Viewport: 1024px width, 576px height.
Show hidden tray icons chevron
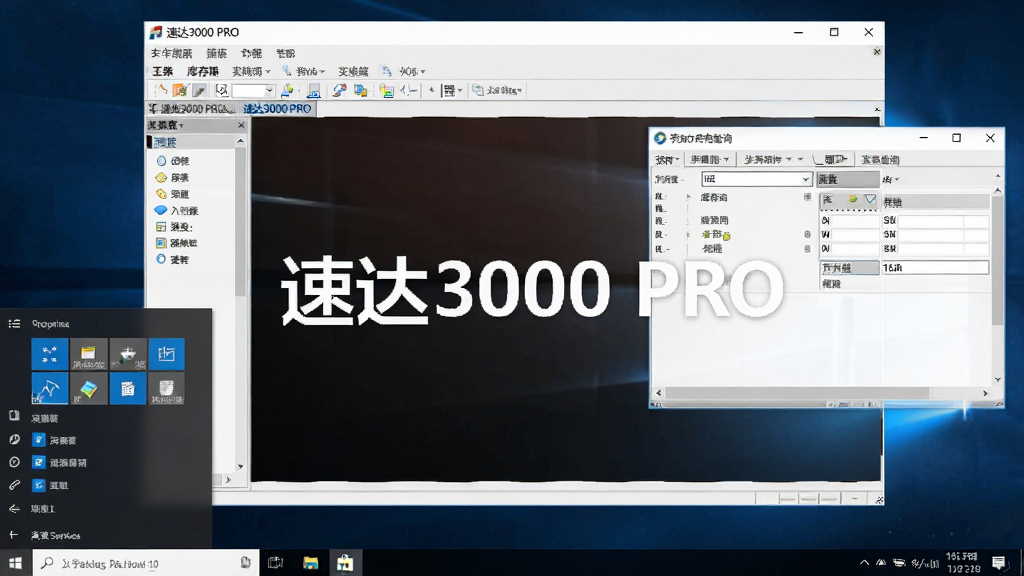[864, 562]
